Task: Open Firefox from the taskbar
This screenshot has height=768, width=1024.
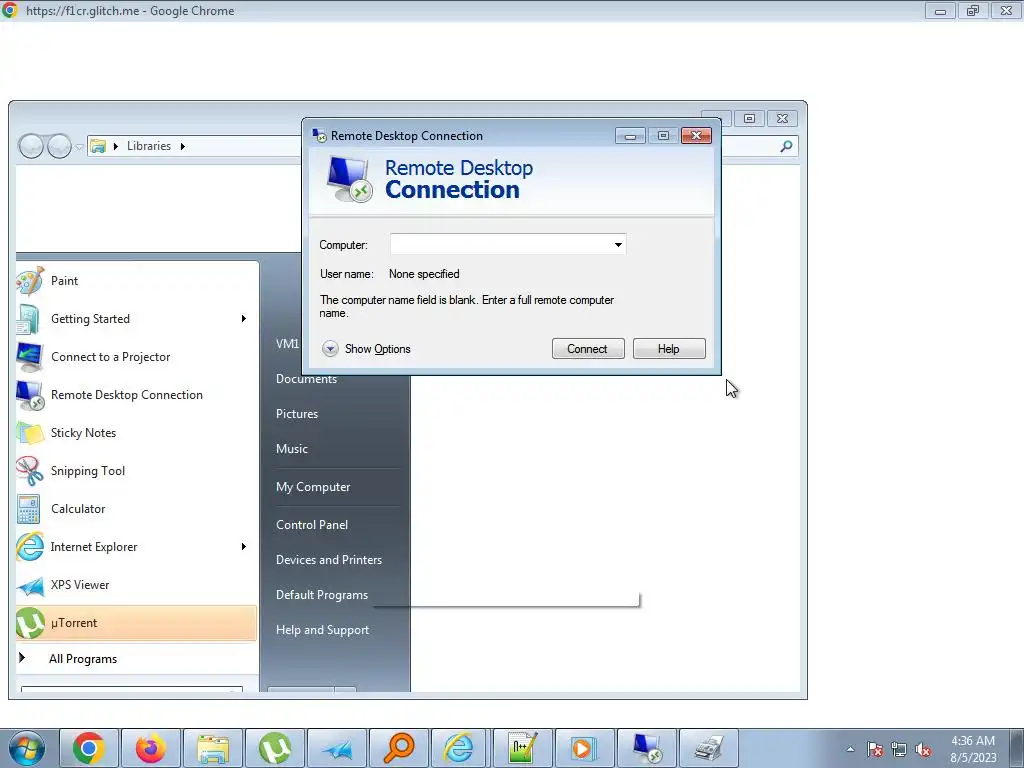Action: pyautogui.click(x=151, y=748)
